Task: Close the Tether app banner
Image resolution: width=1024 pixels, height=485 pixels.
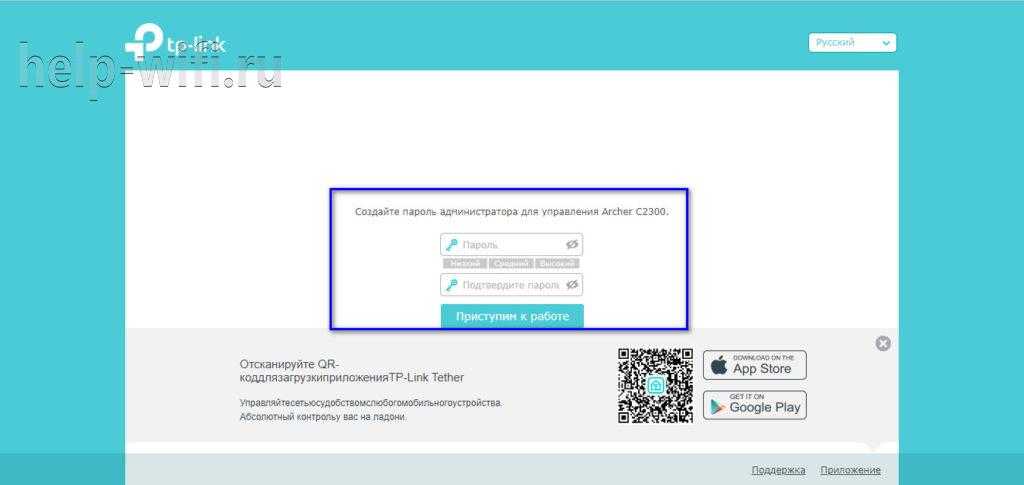Action: pos(883,343)
